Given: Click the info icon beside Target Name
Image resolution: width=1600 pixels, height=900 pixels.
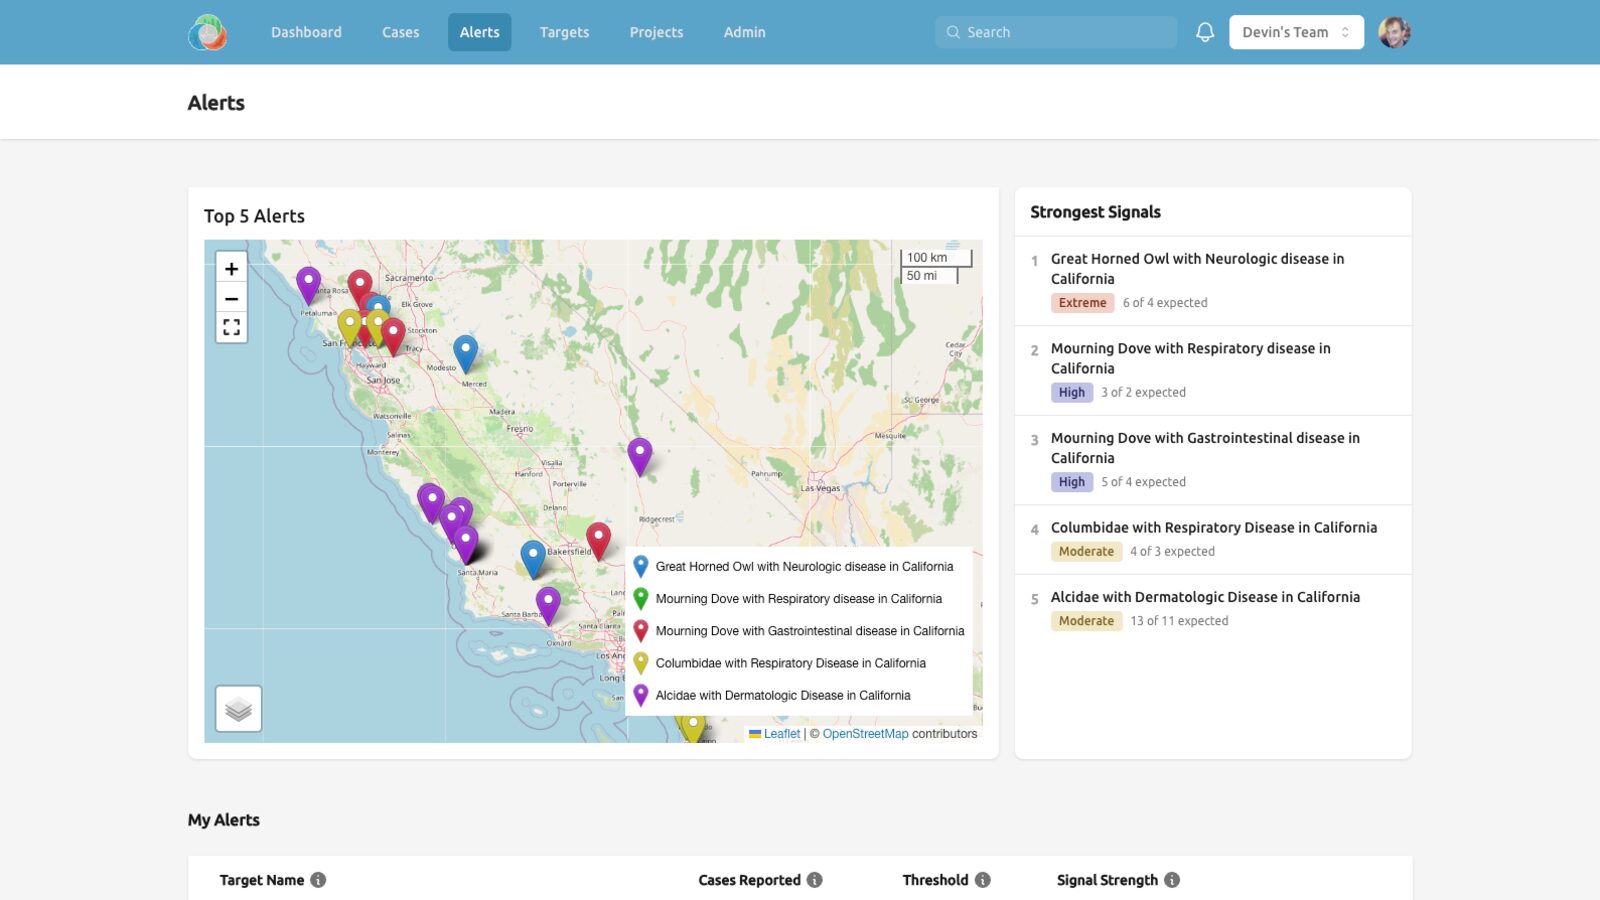Looking at the screenshot, I should (318, 880).
